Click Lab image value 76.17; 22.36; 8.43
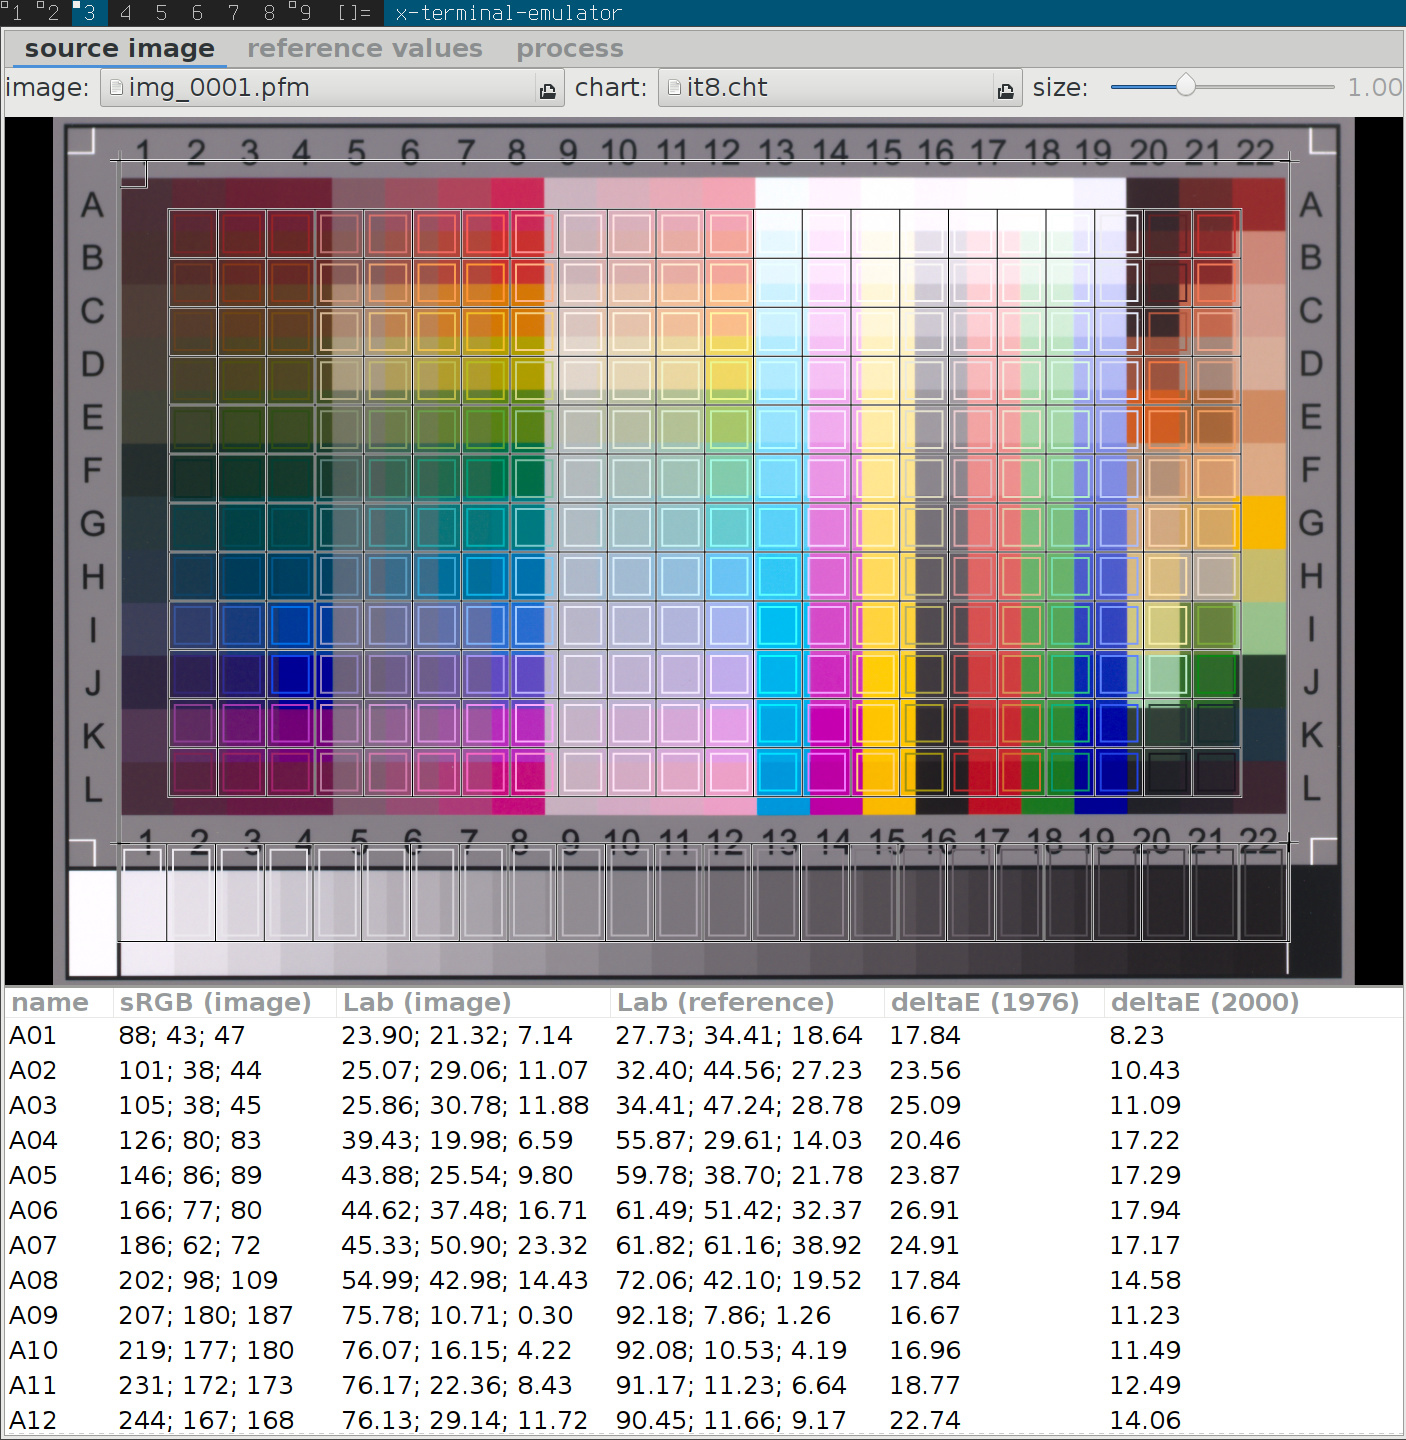 click(456, 1386)
